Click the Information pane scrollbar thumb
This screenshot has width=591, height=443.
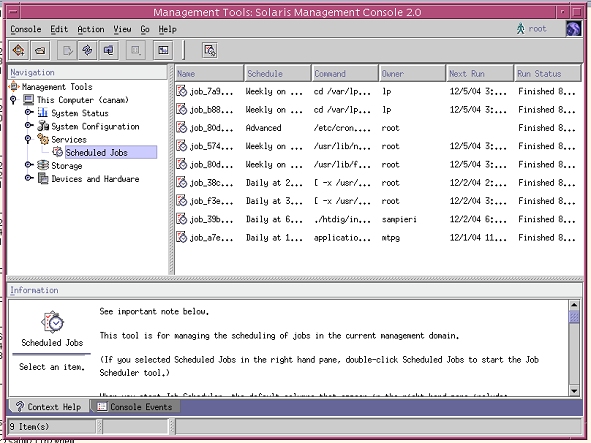pyautogui.click(x=574, y=316)
